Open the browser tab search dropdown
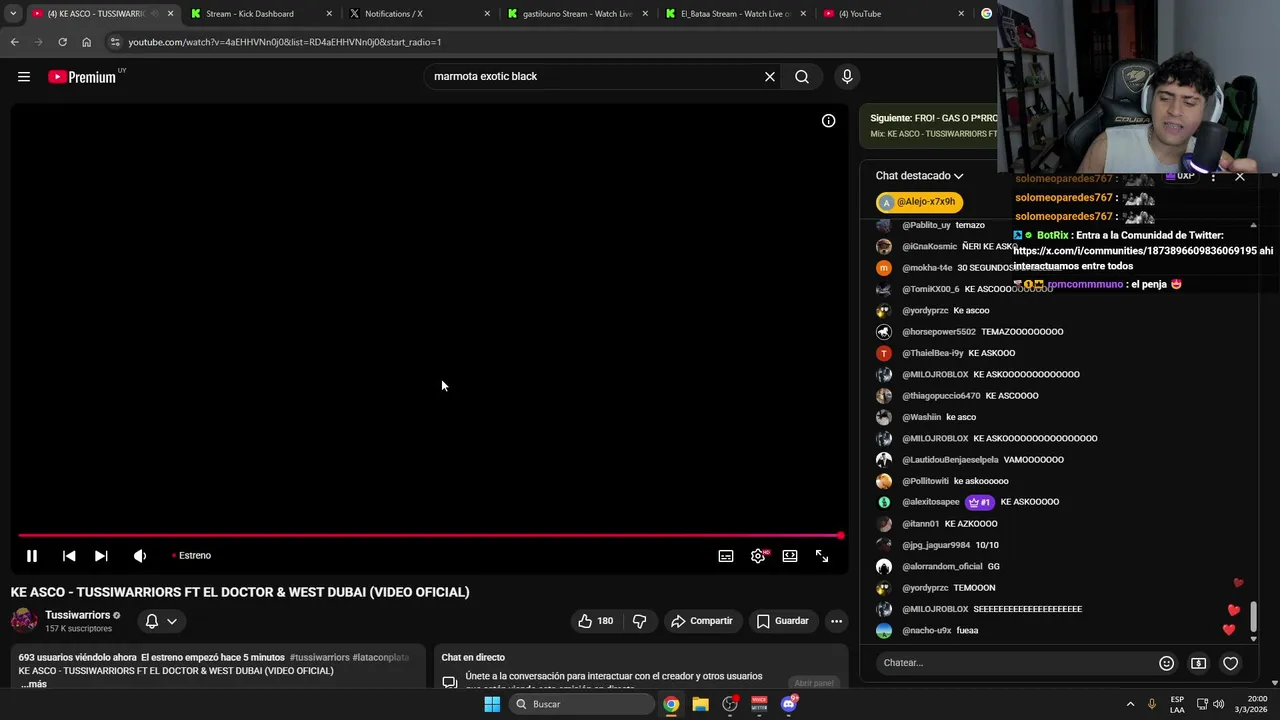The height and width of the screenshot is (720, 1280). [x=12, y=14]
